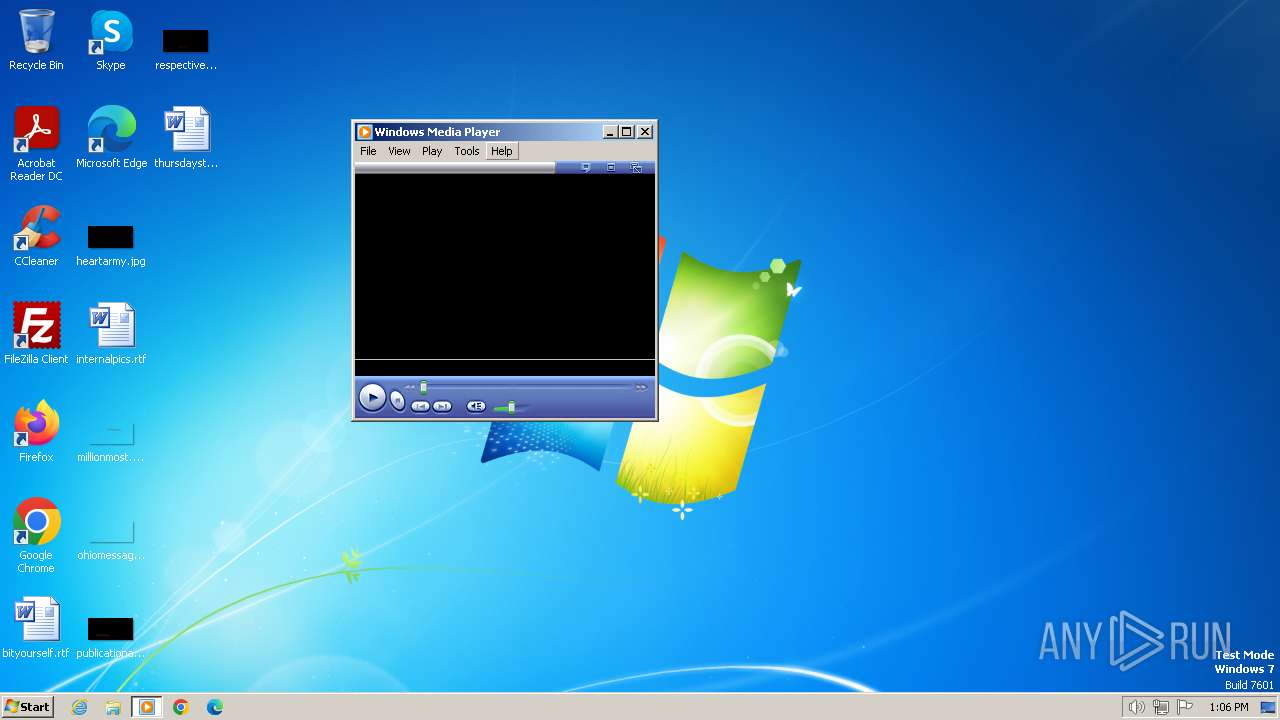Select the Microsoft Edge desktop shortcut
The width and height of the screenshot is (1280, 720).
point(111,138)
